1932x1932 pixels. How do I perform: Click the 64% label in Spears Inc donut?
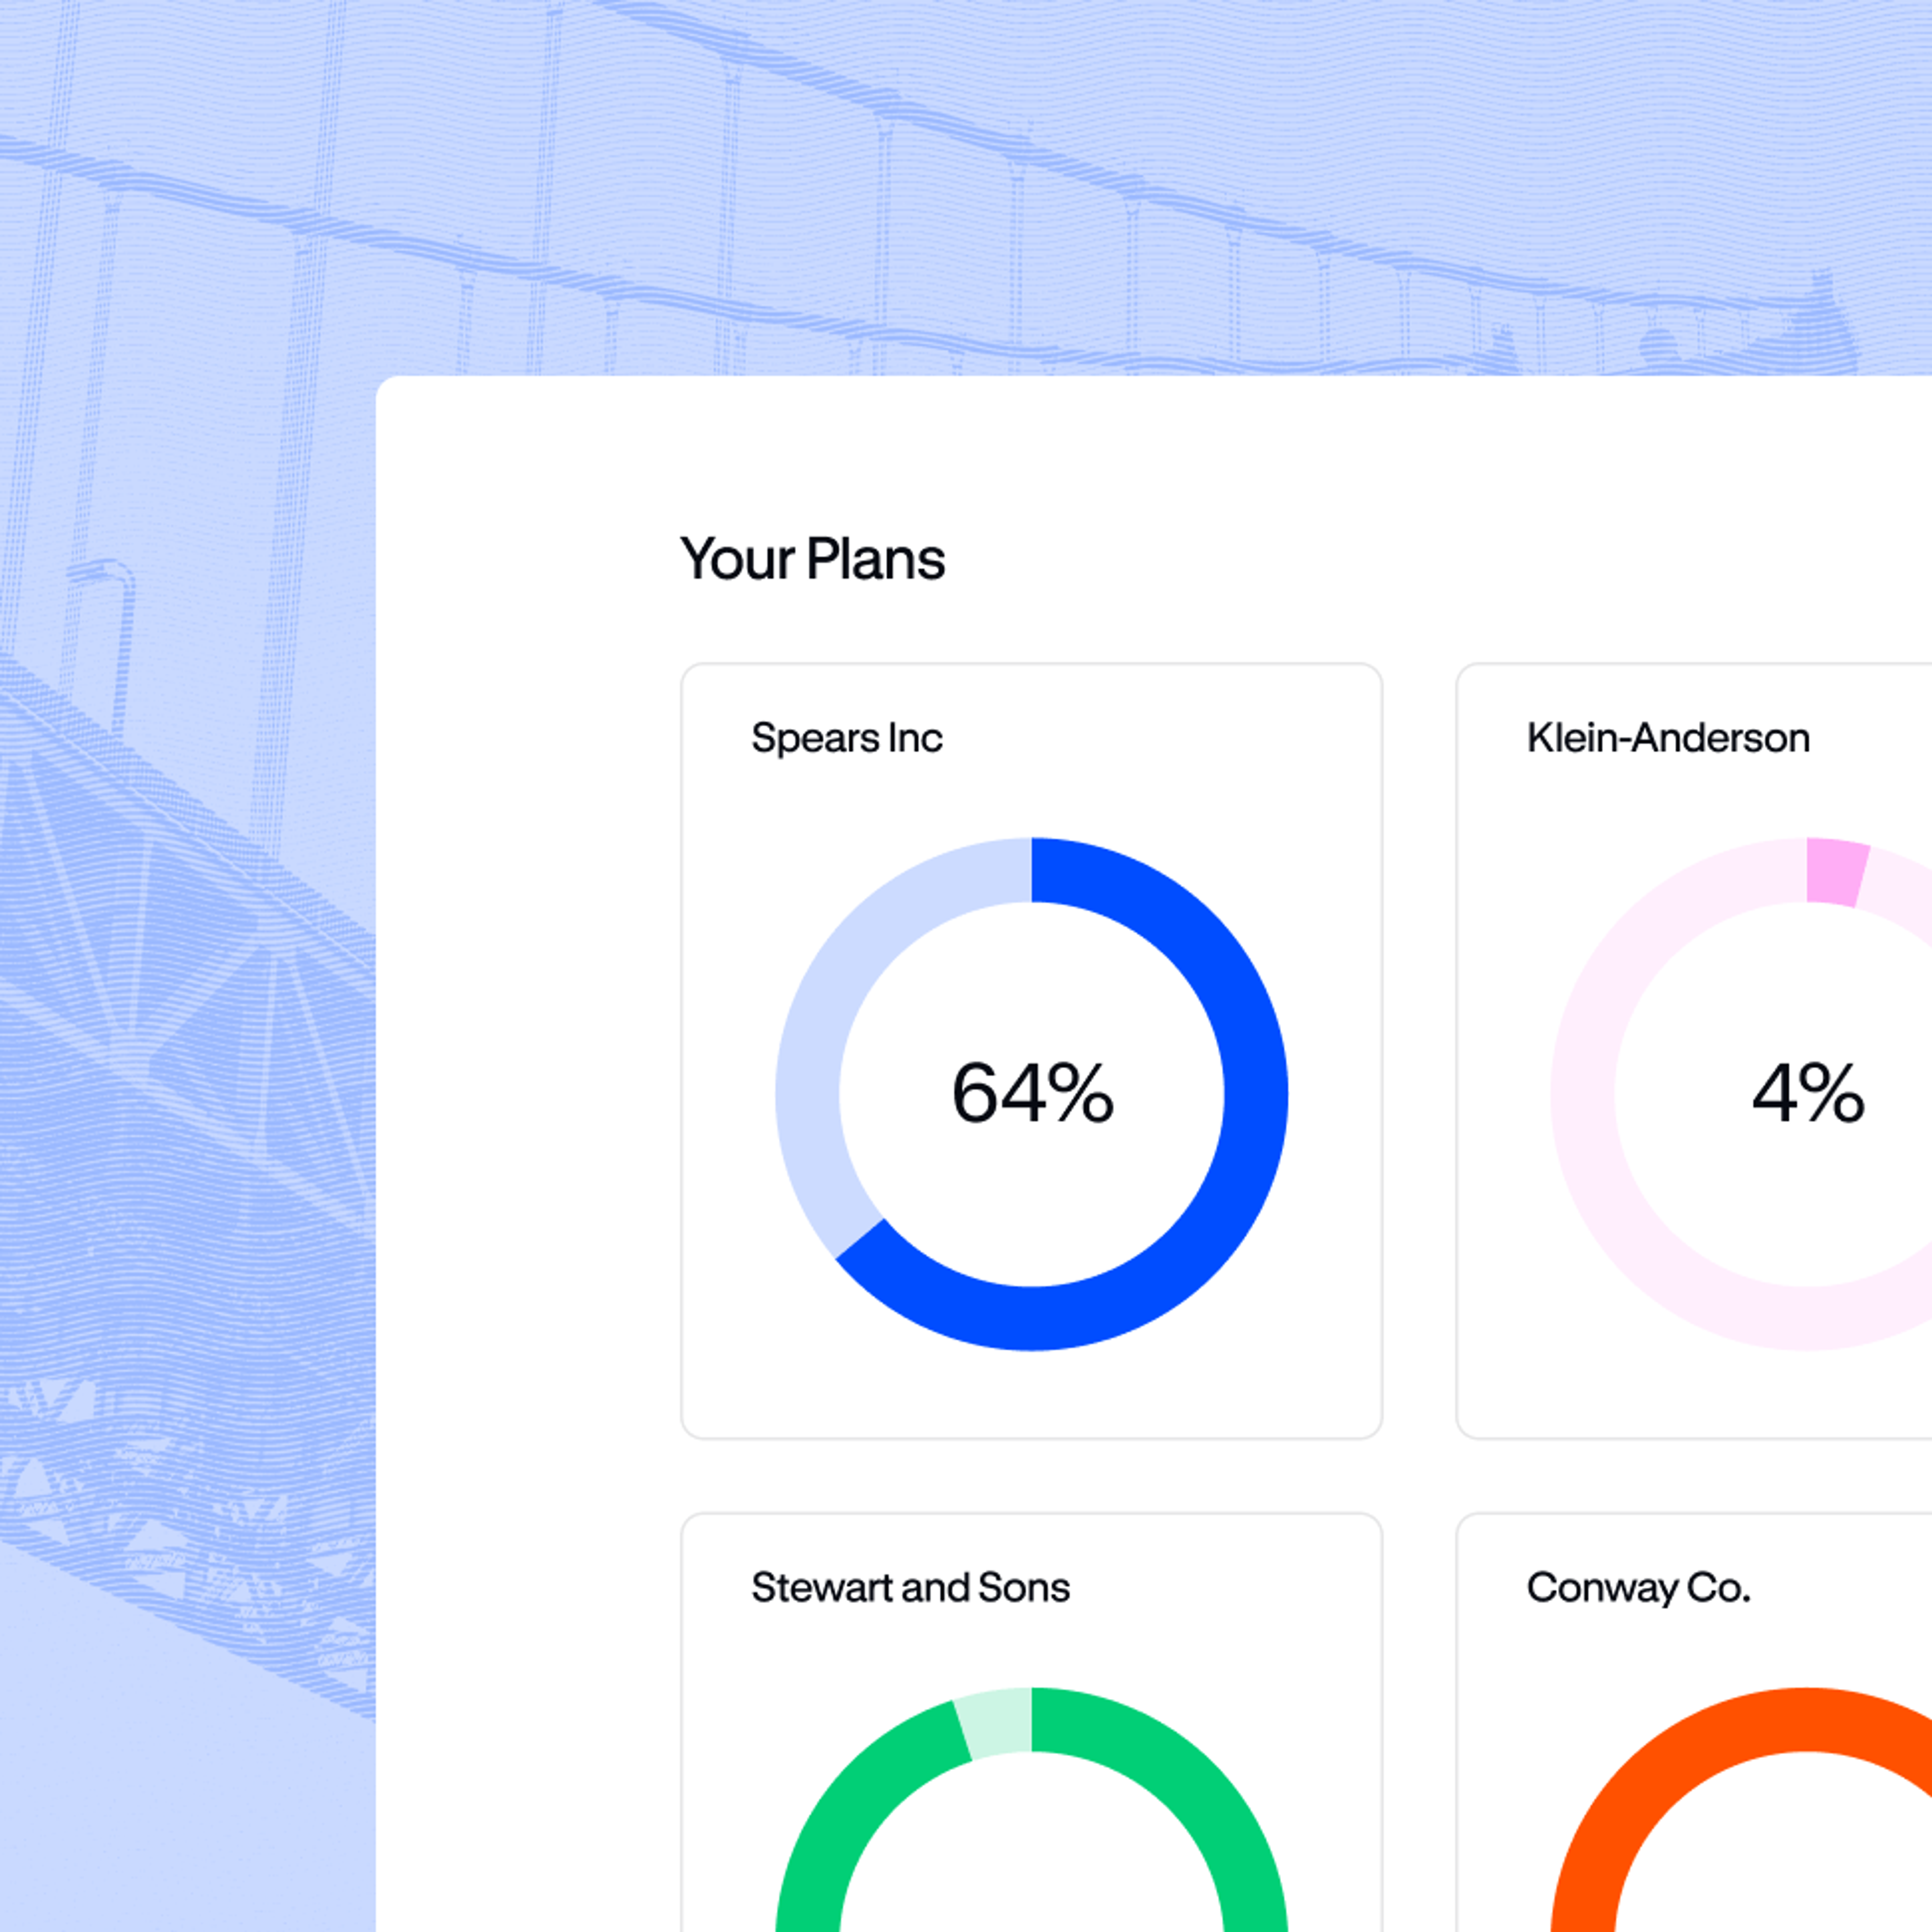[1032, 1093]
